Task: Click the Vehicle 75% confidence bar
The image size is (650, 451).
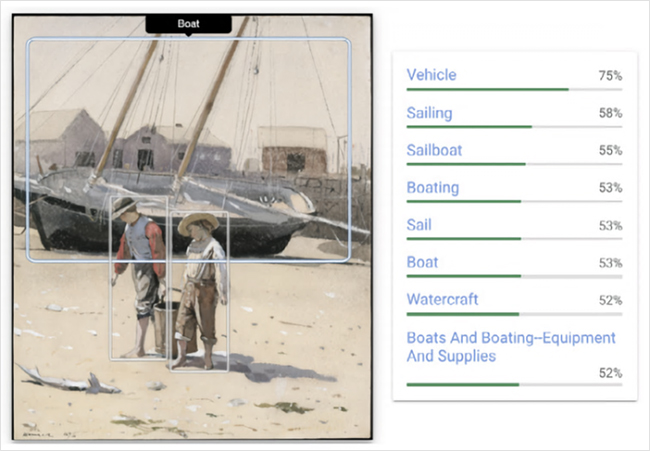Action: pos(487,89)
